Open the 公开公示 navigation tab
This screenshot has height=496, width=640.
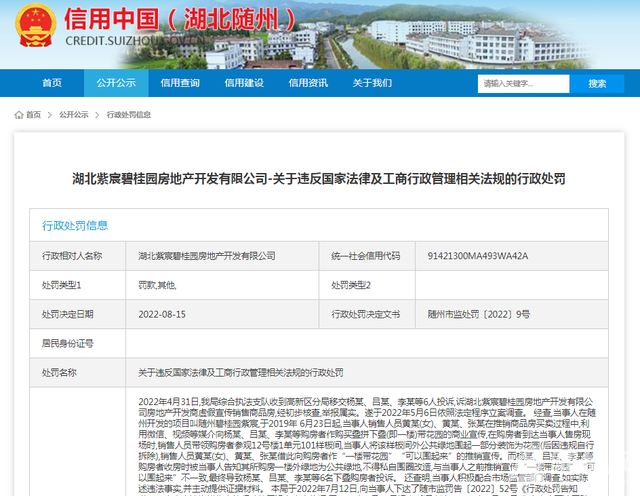pyautogui.click(x=116, y=83)
